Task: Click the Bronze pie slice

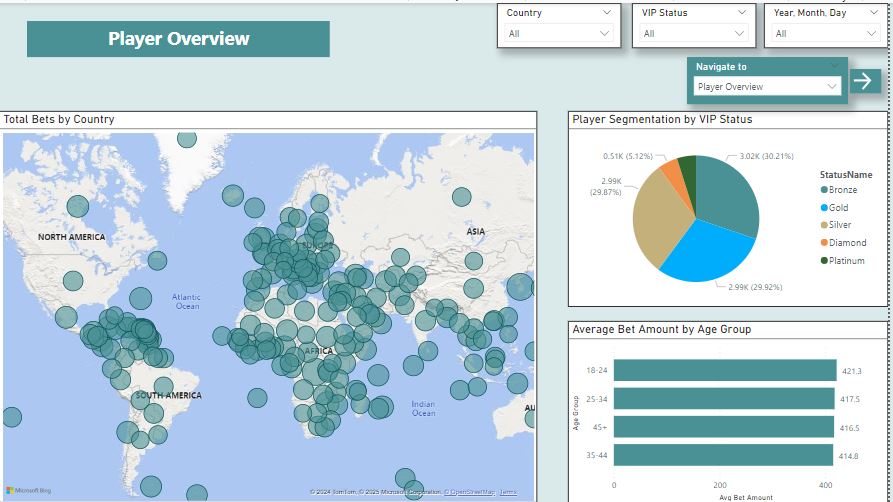Action: coord(729,197)
